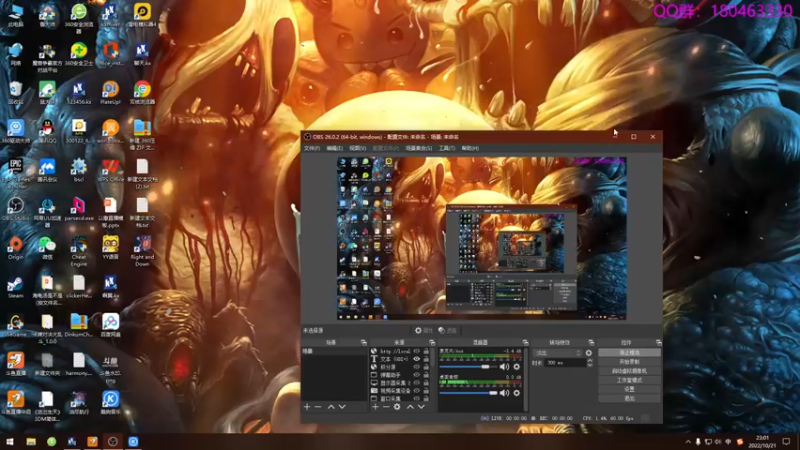Undock the 混音器 panel with float icon
The image size is (800, 450).
(525, 342)
